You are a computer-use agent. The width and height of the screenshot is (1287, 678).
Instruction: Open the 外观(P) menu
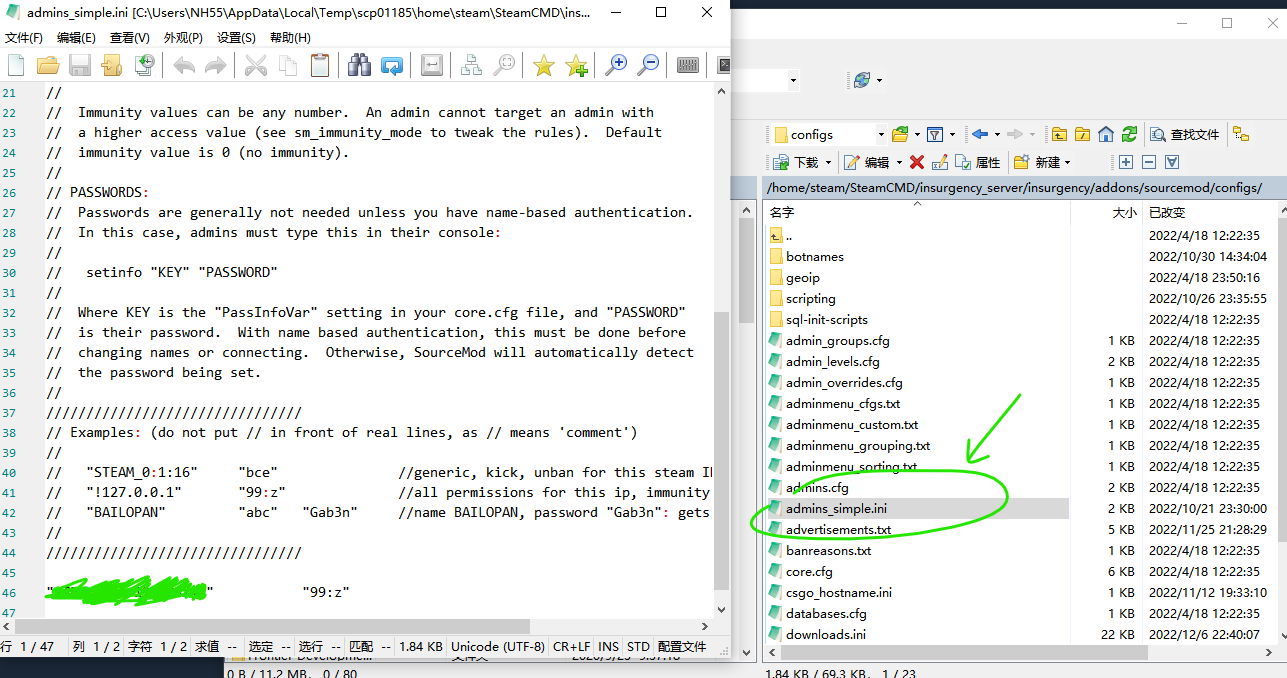(x=183, y=38)
